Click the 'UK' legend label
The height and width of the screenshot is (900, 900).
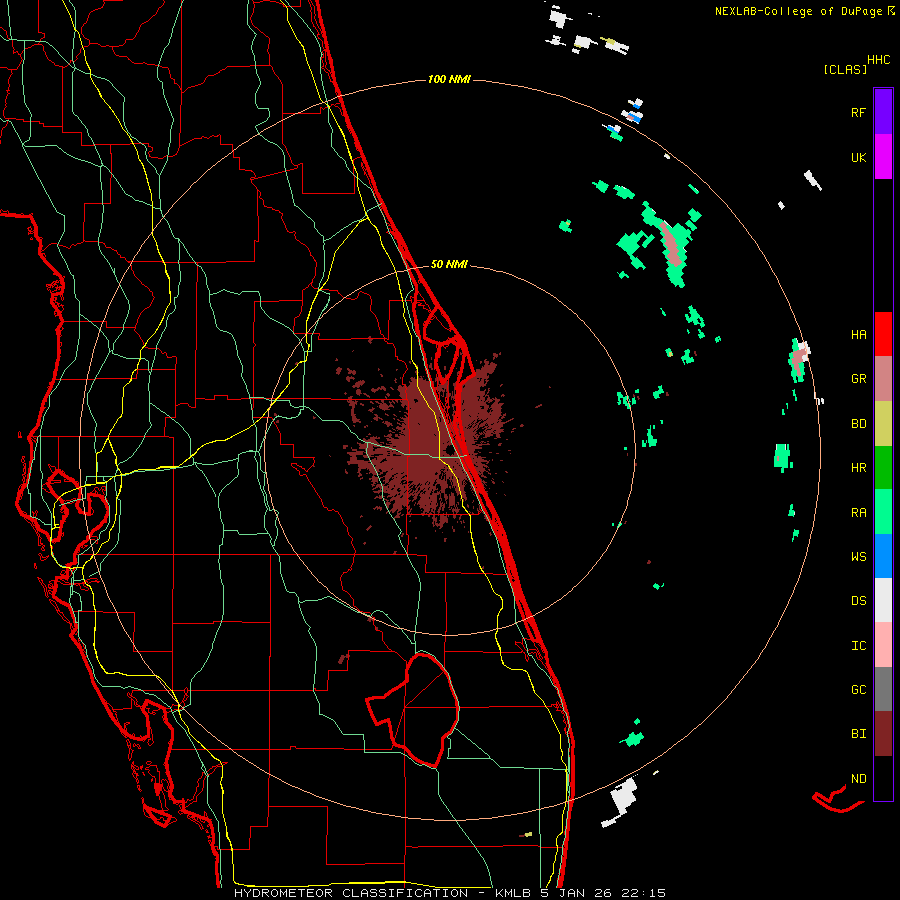(x=858, y=157)
